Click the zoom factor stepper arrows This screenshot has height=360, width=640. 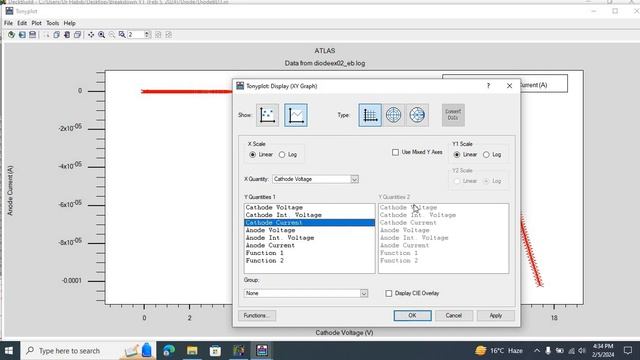[147, 35]
